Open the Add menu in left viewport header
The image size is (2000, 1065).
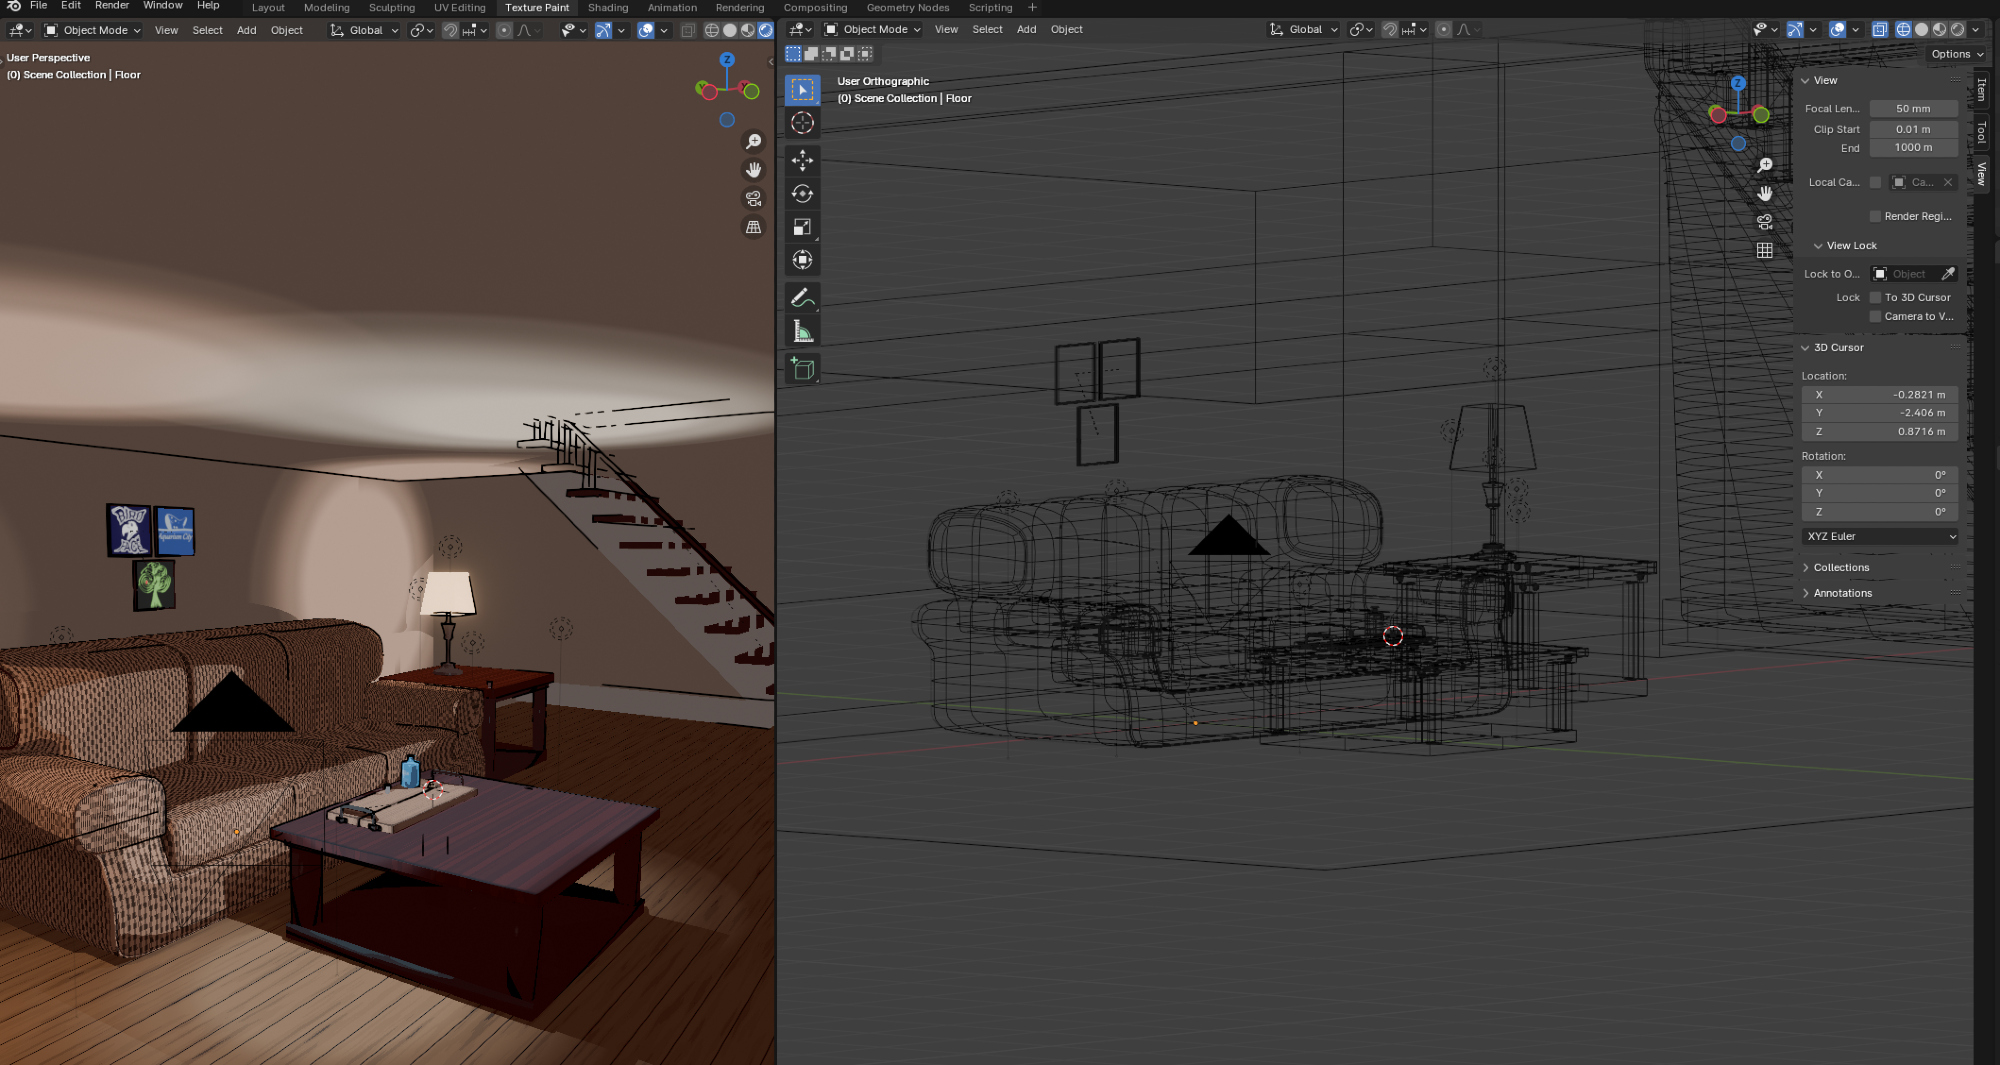pyautogui.click(x=246, y=30)
